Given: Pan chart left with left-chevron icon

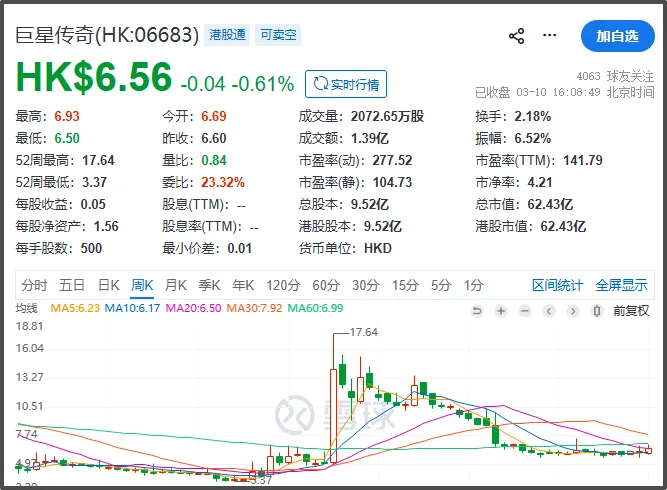Looking at the screenshot, I should [549, 311].
